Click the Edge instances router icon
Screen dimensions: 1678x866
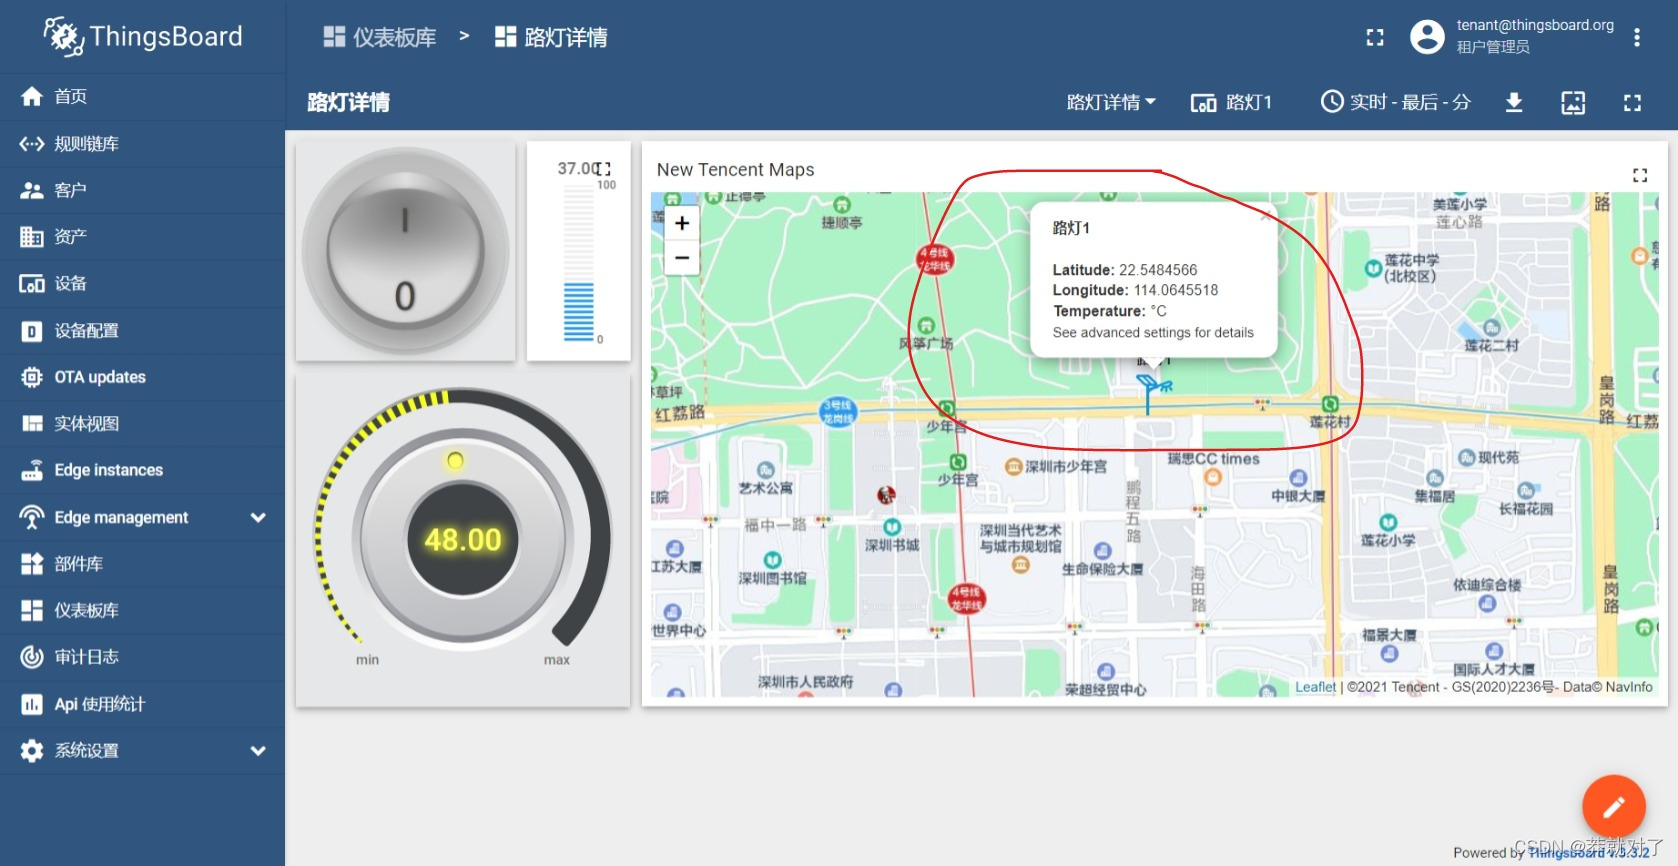32,470
